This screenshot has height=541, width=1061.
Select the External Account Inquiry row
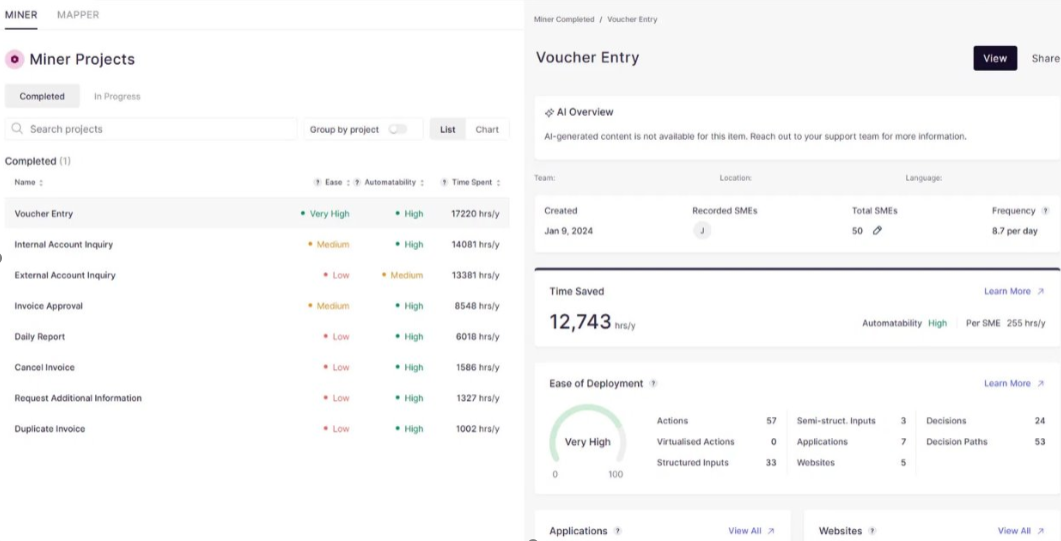257,275
